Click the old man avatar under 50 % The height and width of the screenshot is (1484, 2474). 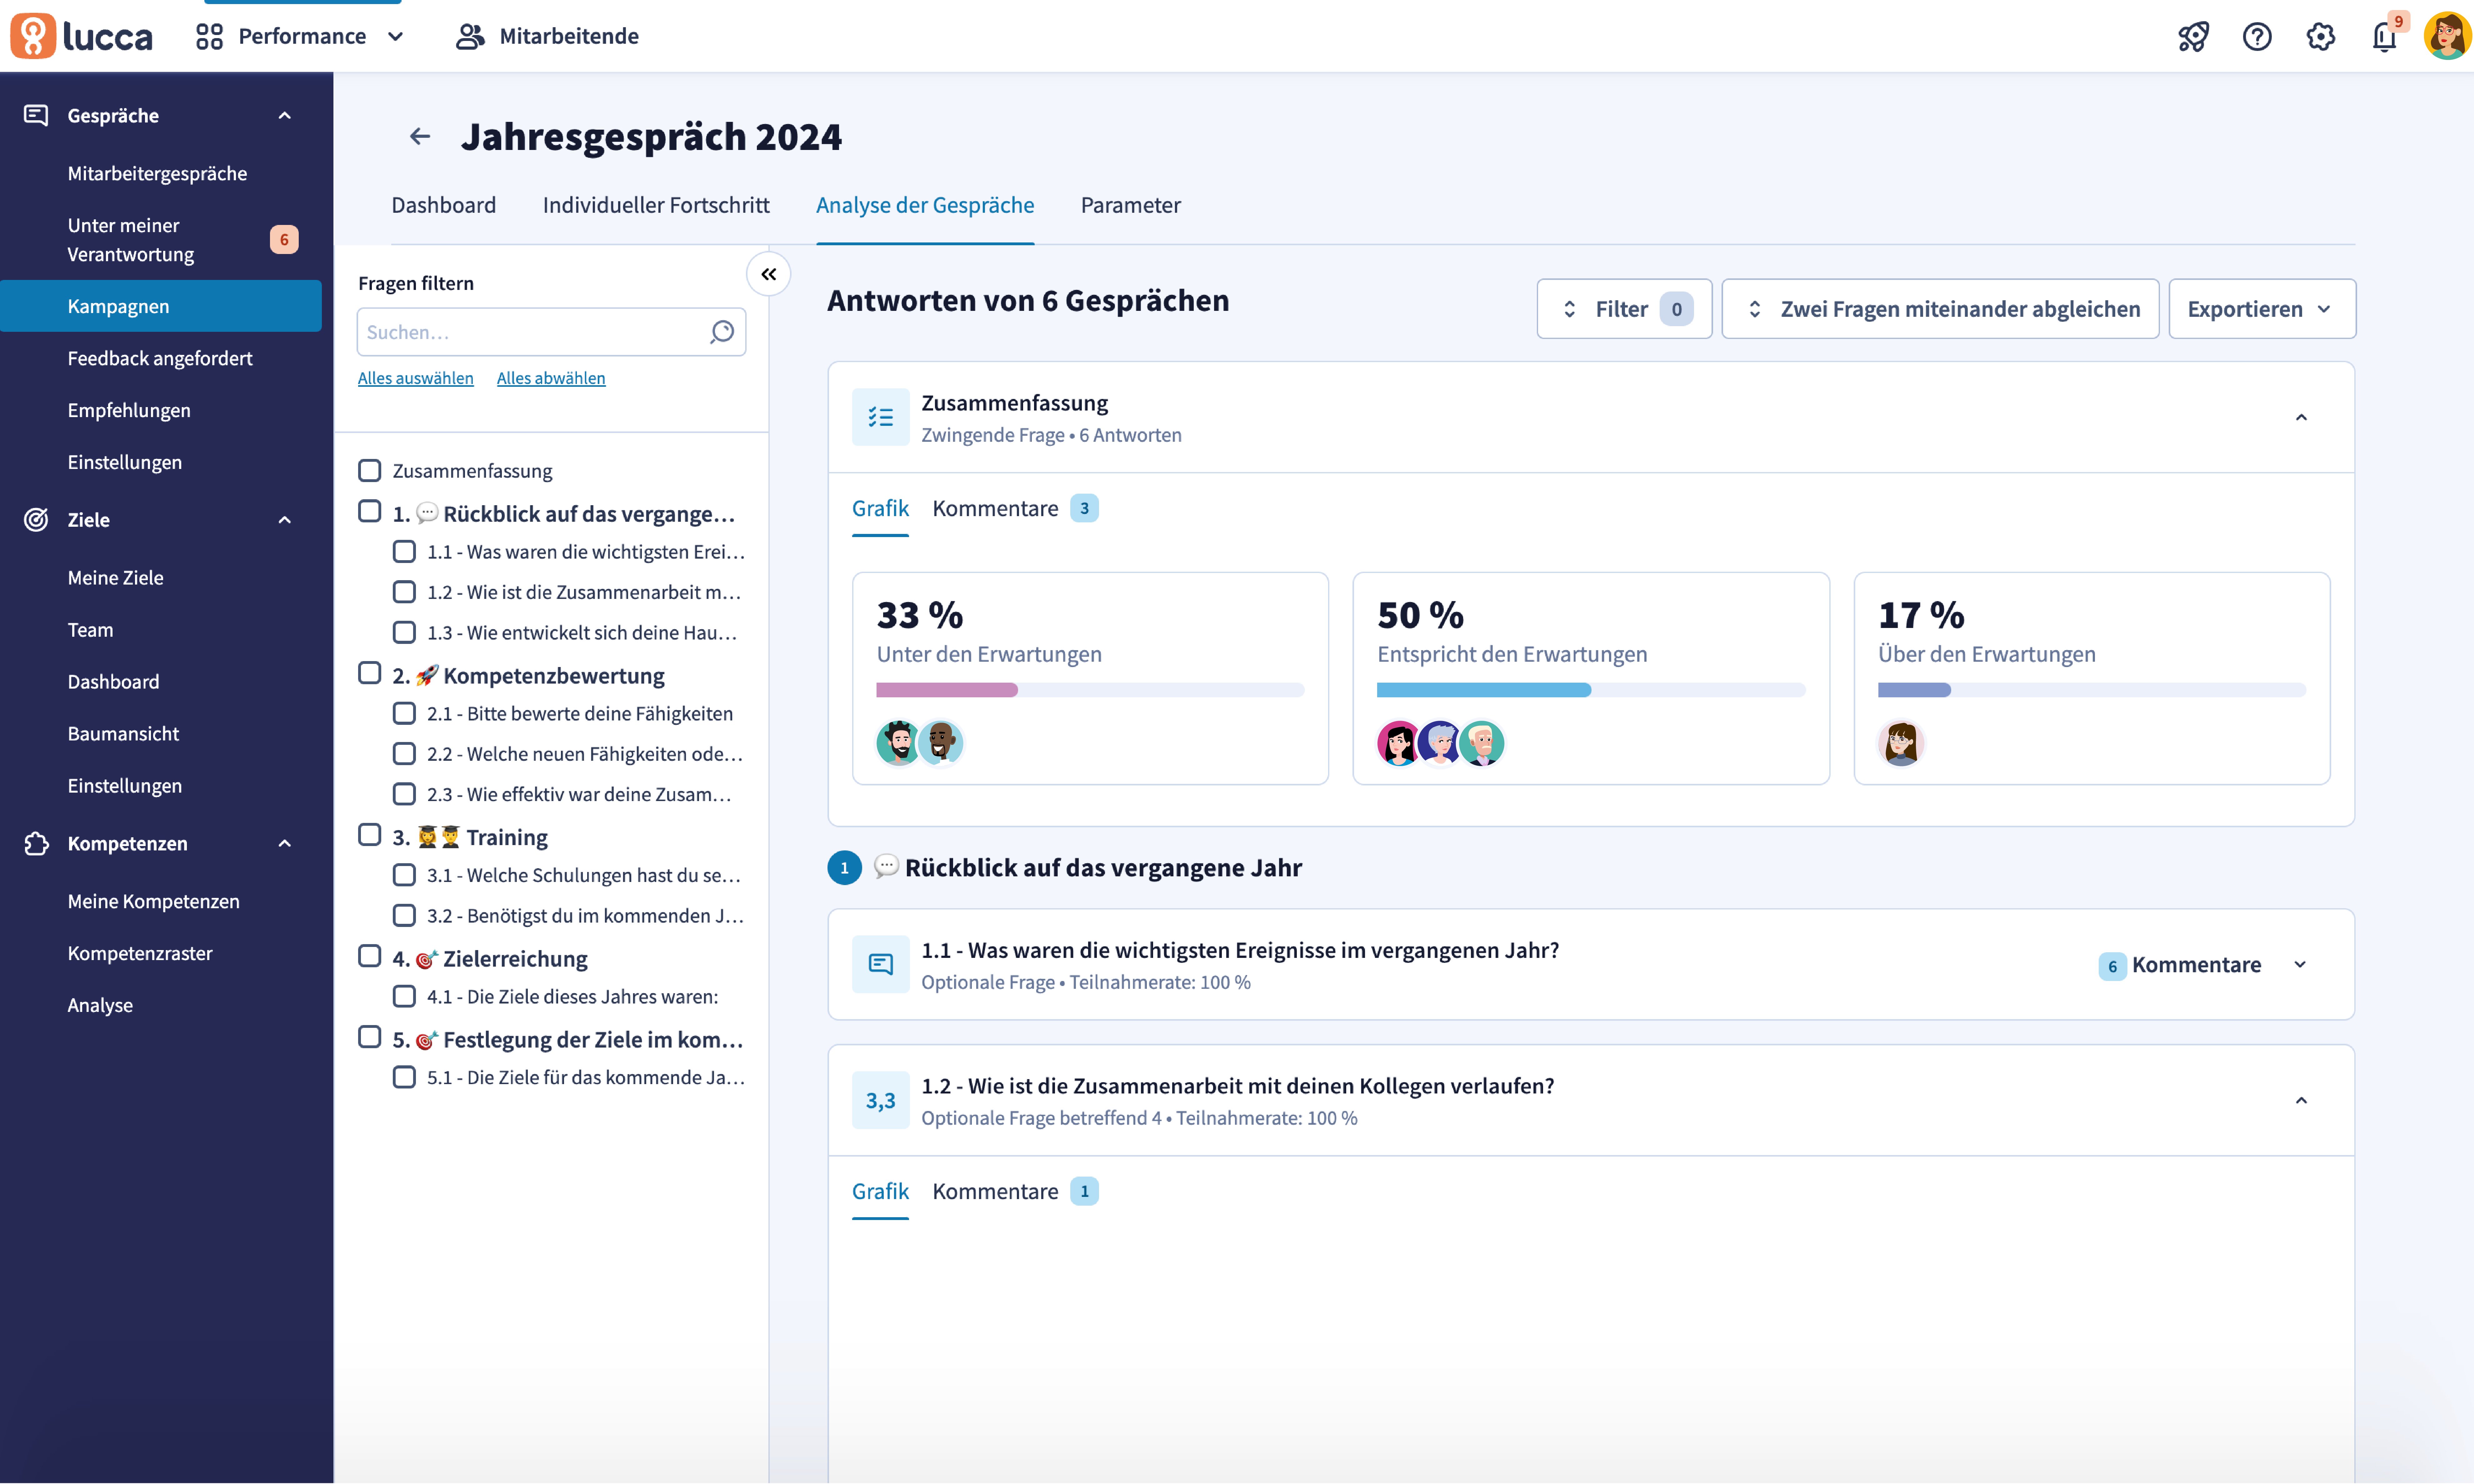tap(1482, 743)
